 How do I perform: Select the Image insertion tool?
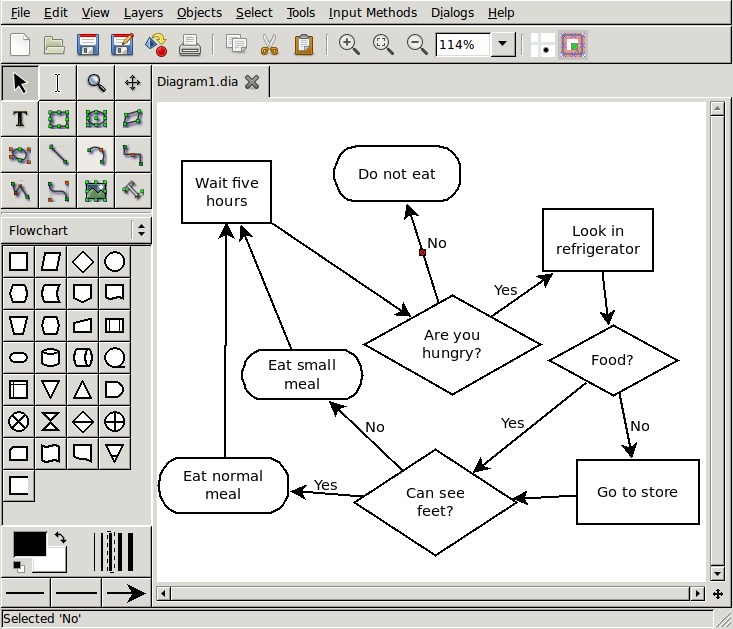coord(95,189)
